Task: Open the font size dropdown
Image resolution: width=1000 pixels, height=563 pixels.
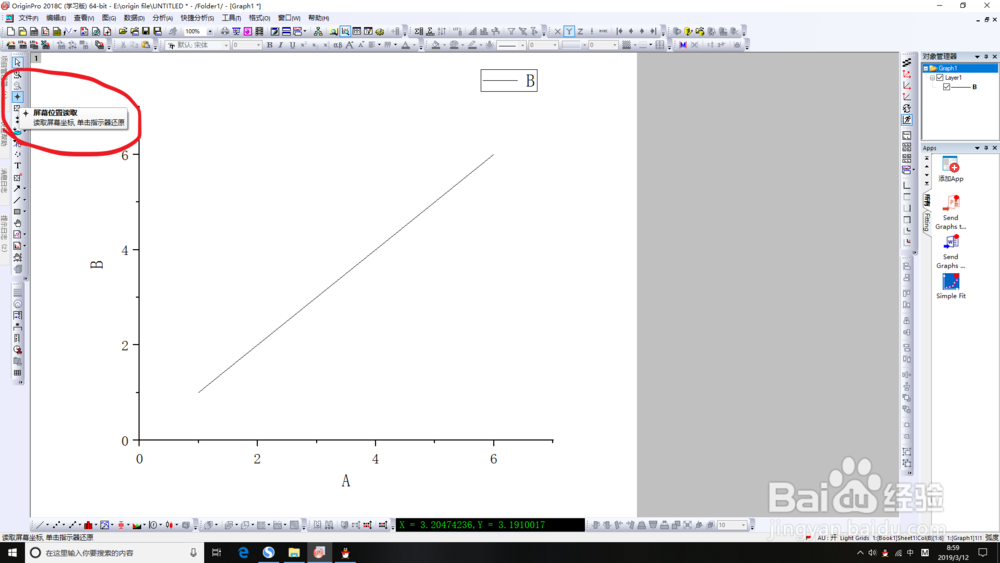Action: 258,45
